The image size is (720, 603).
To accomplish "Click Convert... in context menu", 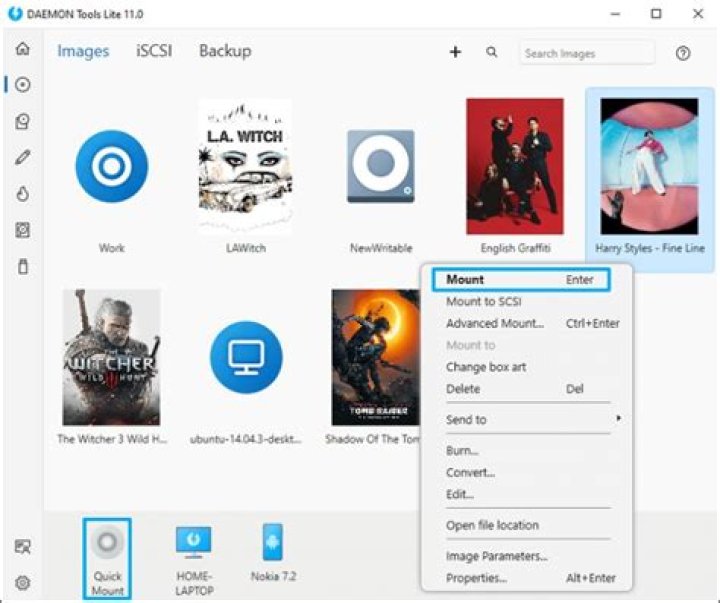I will point(470,472).
